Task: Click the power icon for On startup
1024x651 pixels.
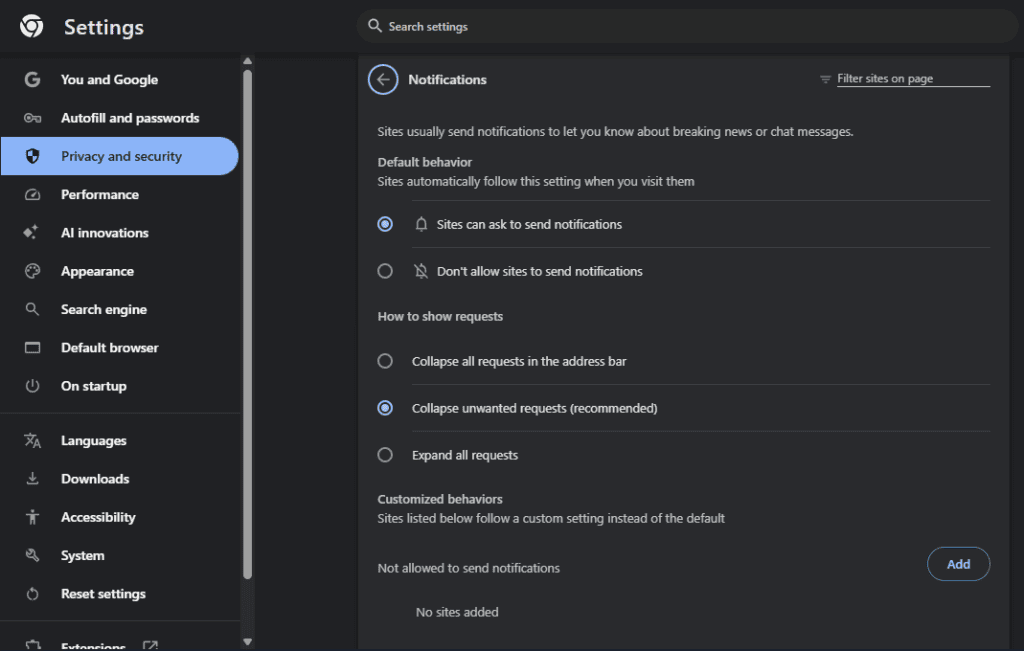Action: 32,386
